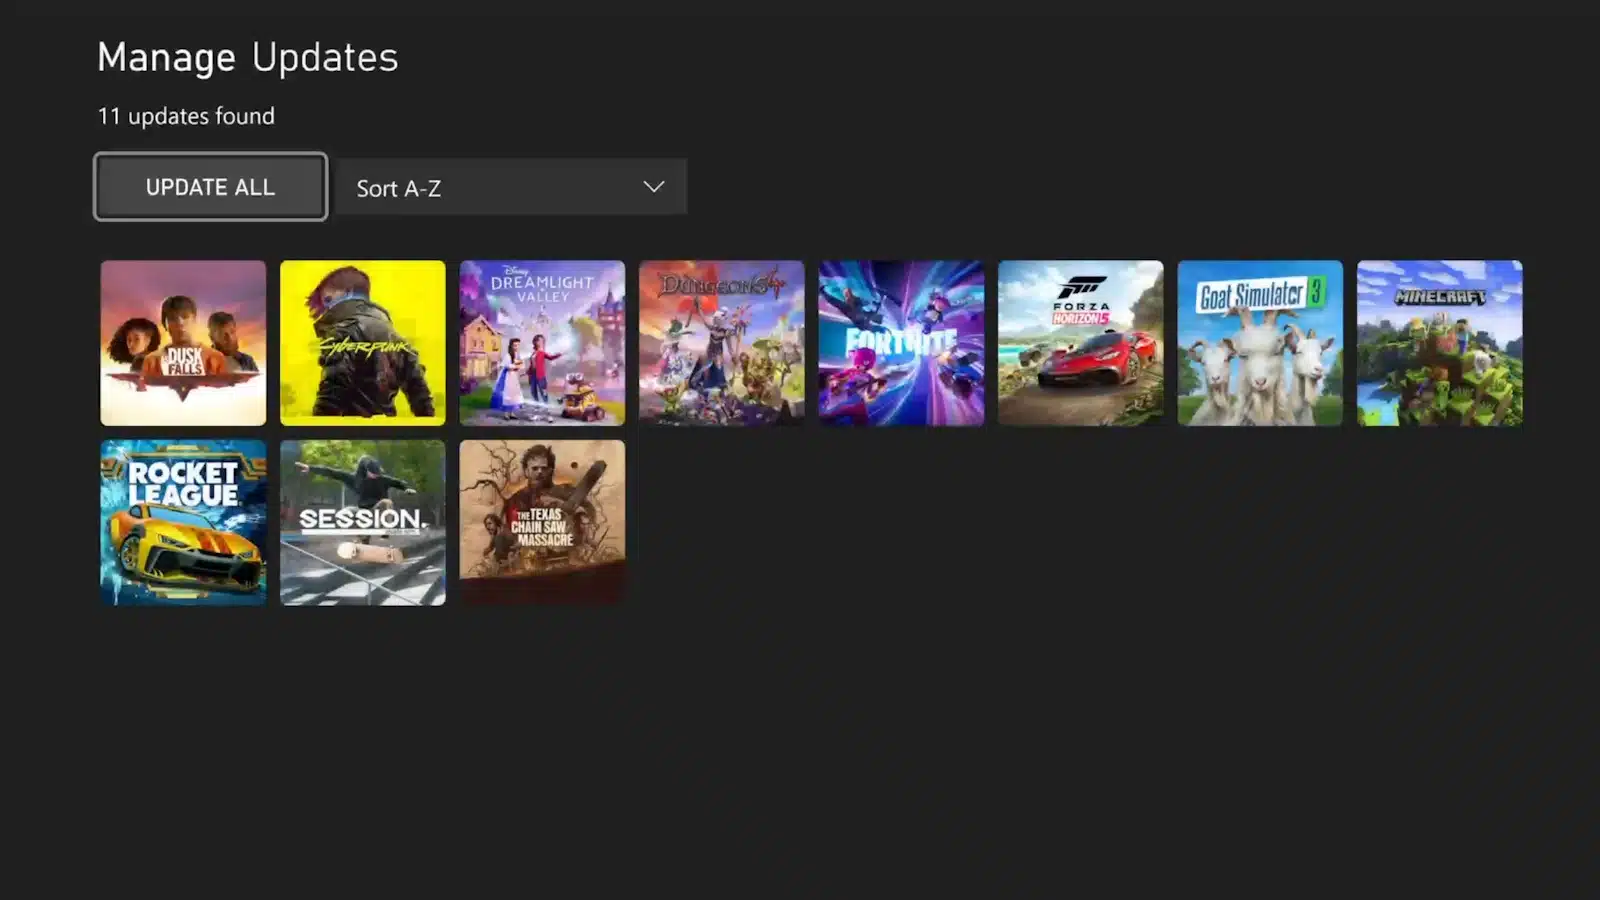Select the Cyberpunk 2077 game tile
The width and height of the screenshot is (1600, 900).
point(363,343)
